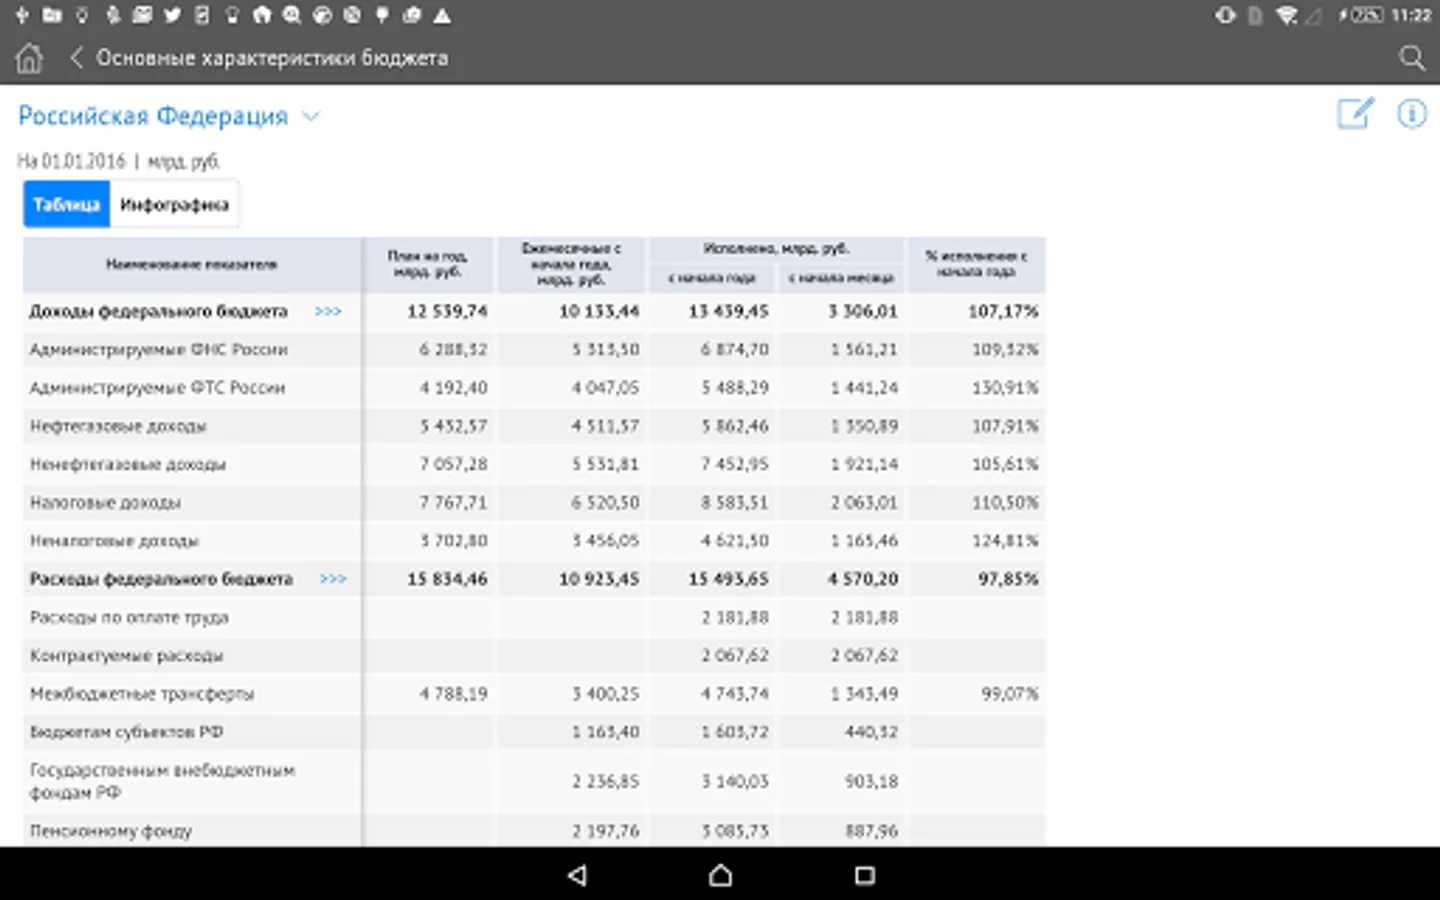Screen dimensions: 1440x900
Task: Tap the 15 834,46 plan value
Action: click(x=447, y=579)
